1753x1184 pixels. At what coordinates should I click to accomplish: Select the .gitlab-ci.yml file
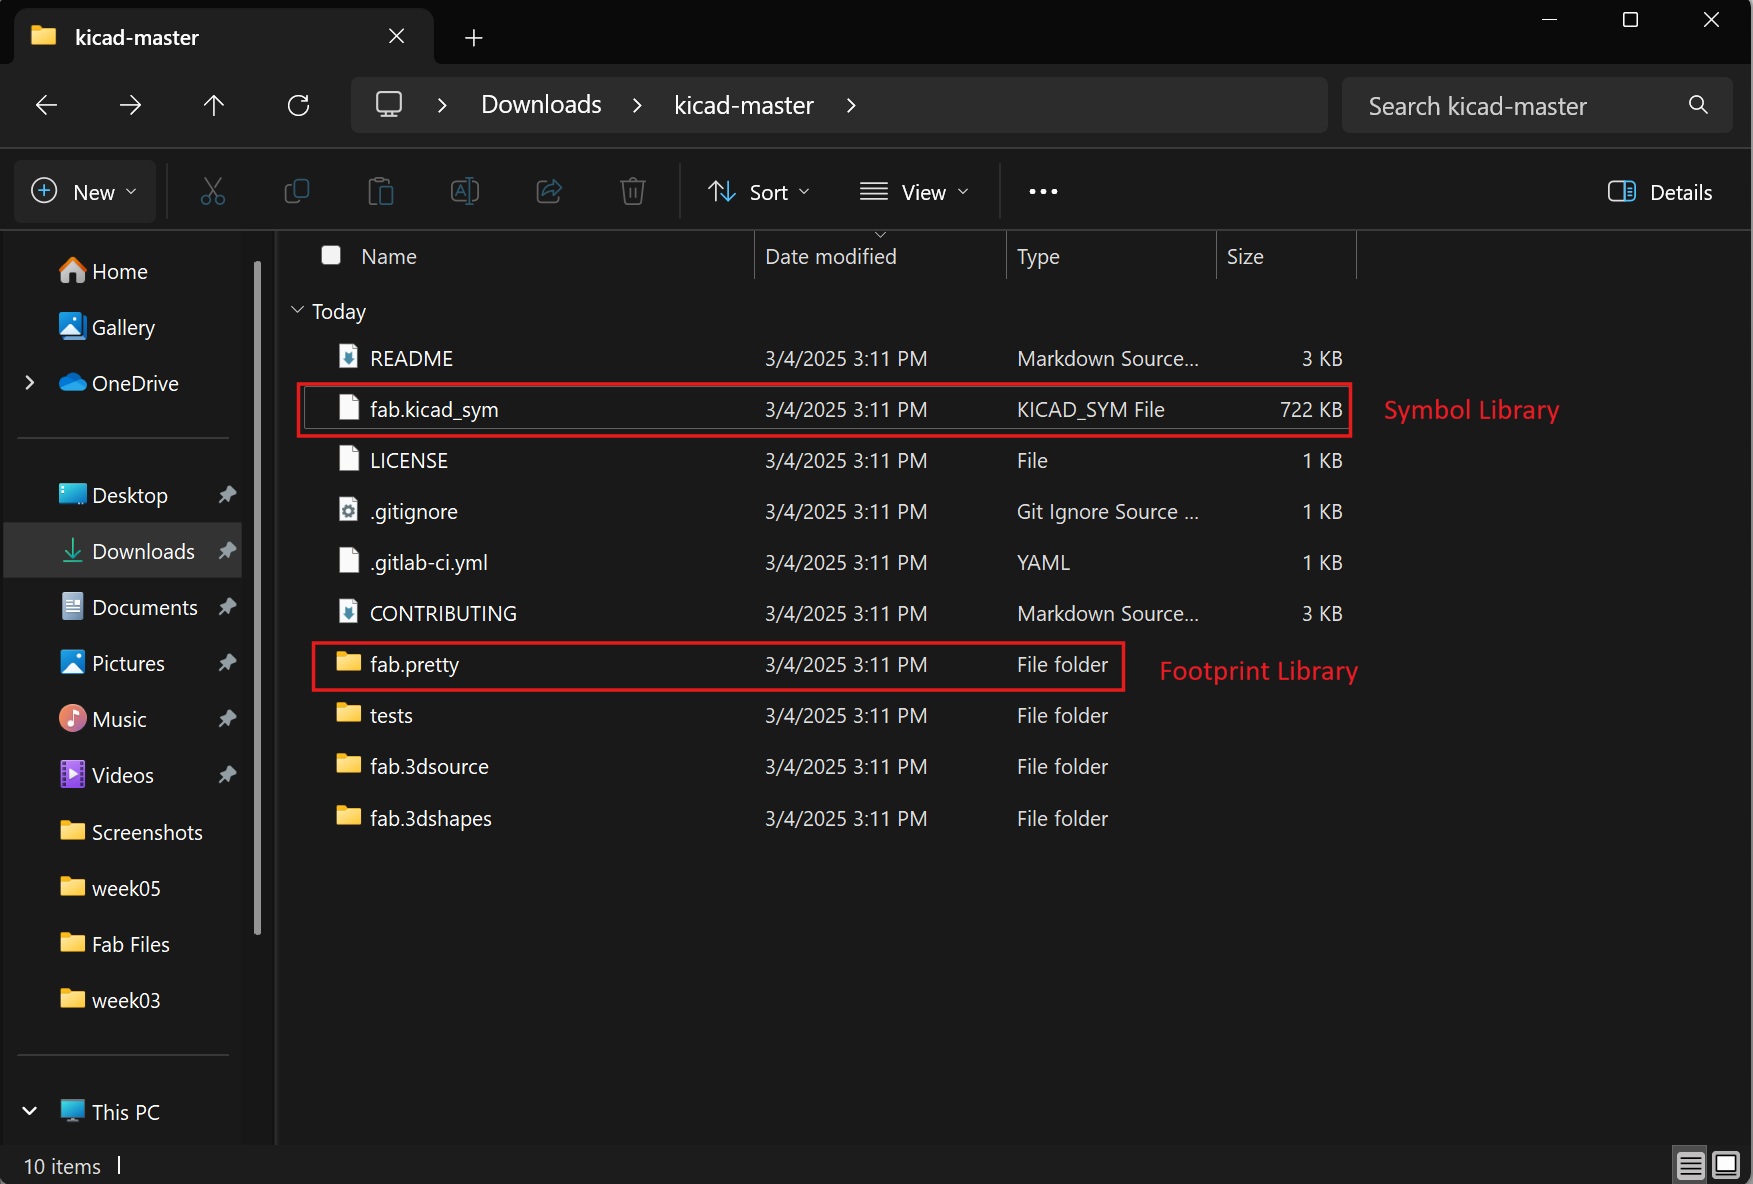click(x=825, y=562)
